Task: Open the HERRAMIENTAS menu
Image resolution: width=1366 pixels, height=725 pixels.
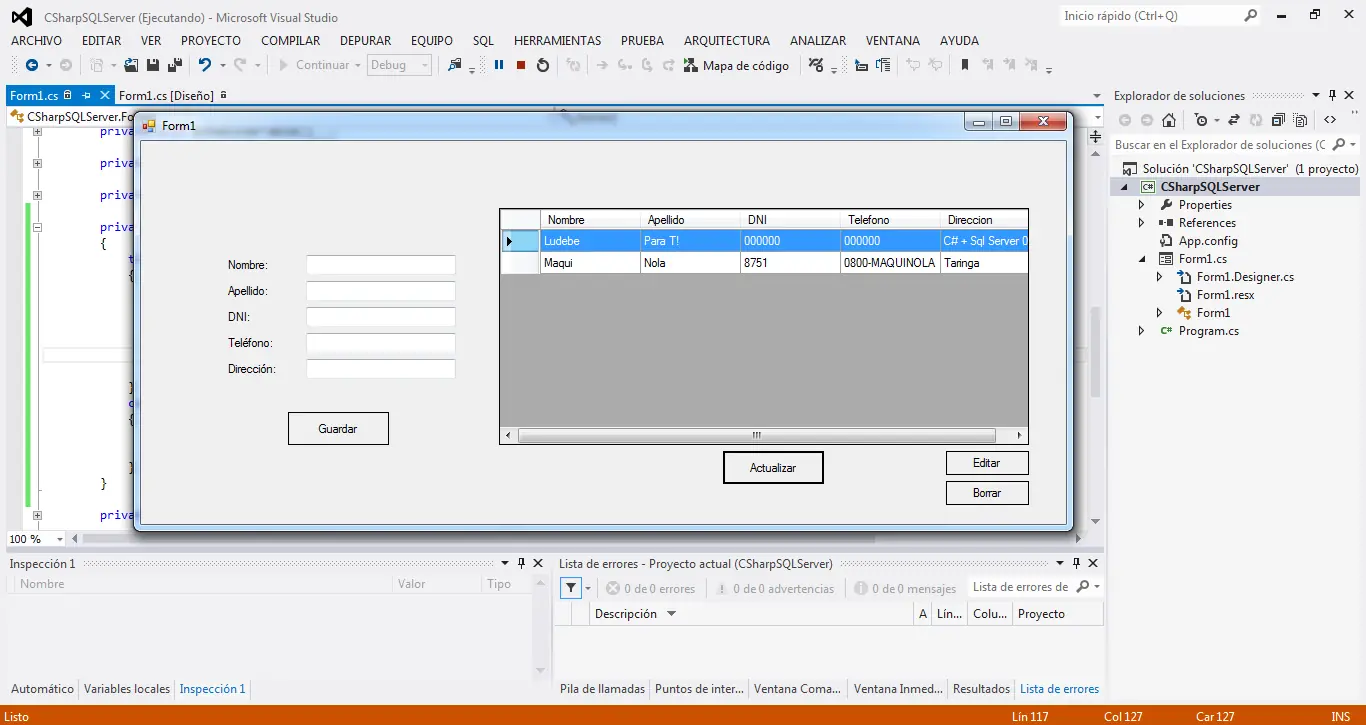Action: 558,41
